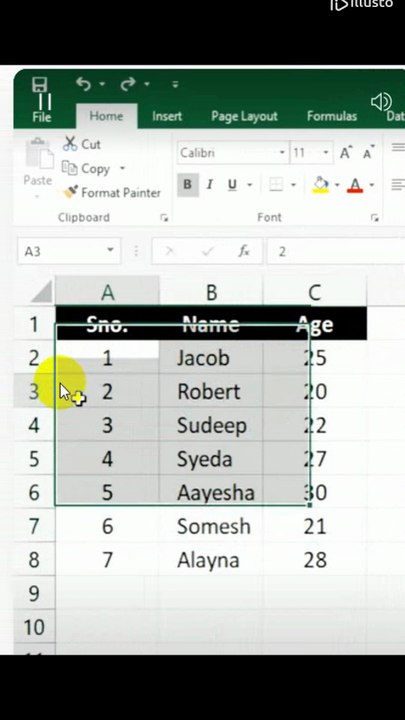Select row 7 header
Viewport: 405px width, 720px height.
click(x=34, y=526)
